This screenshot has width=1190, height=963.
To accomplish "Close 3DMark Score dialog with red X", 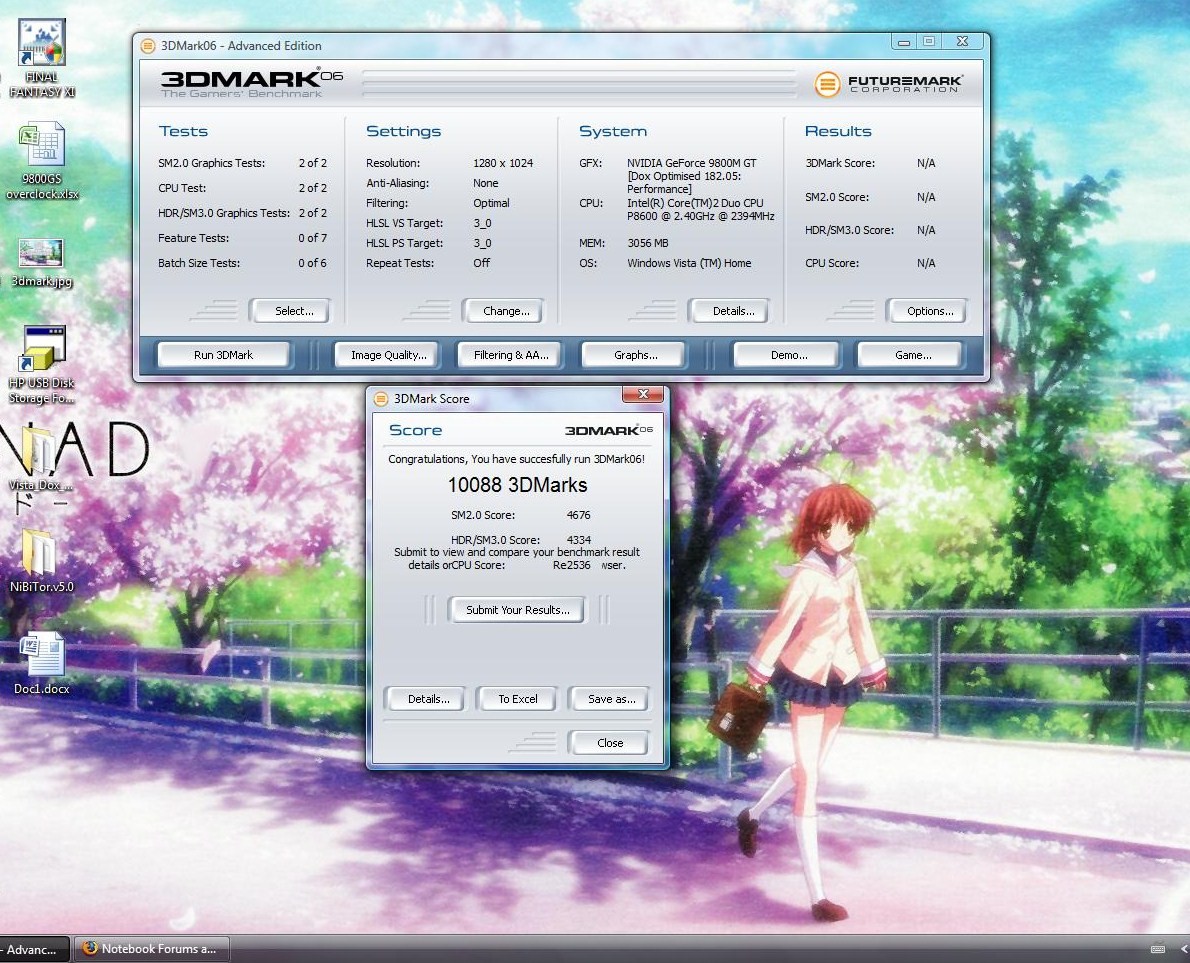I will [643, 394].
